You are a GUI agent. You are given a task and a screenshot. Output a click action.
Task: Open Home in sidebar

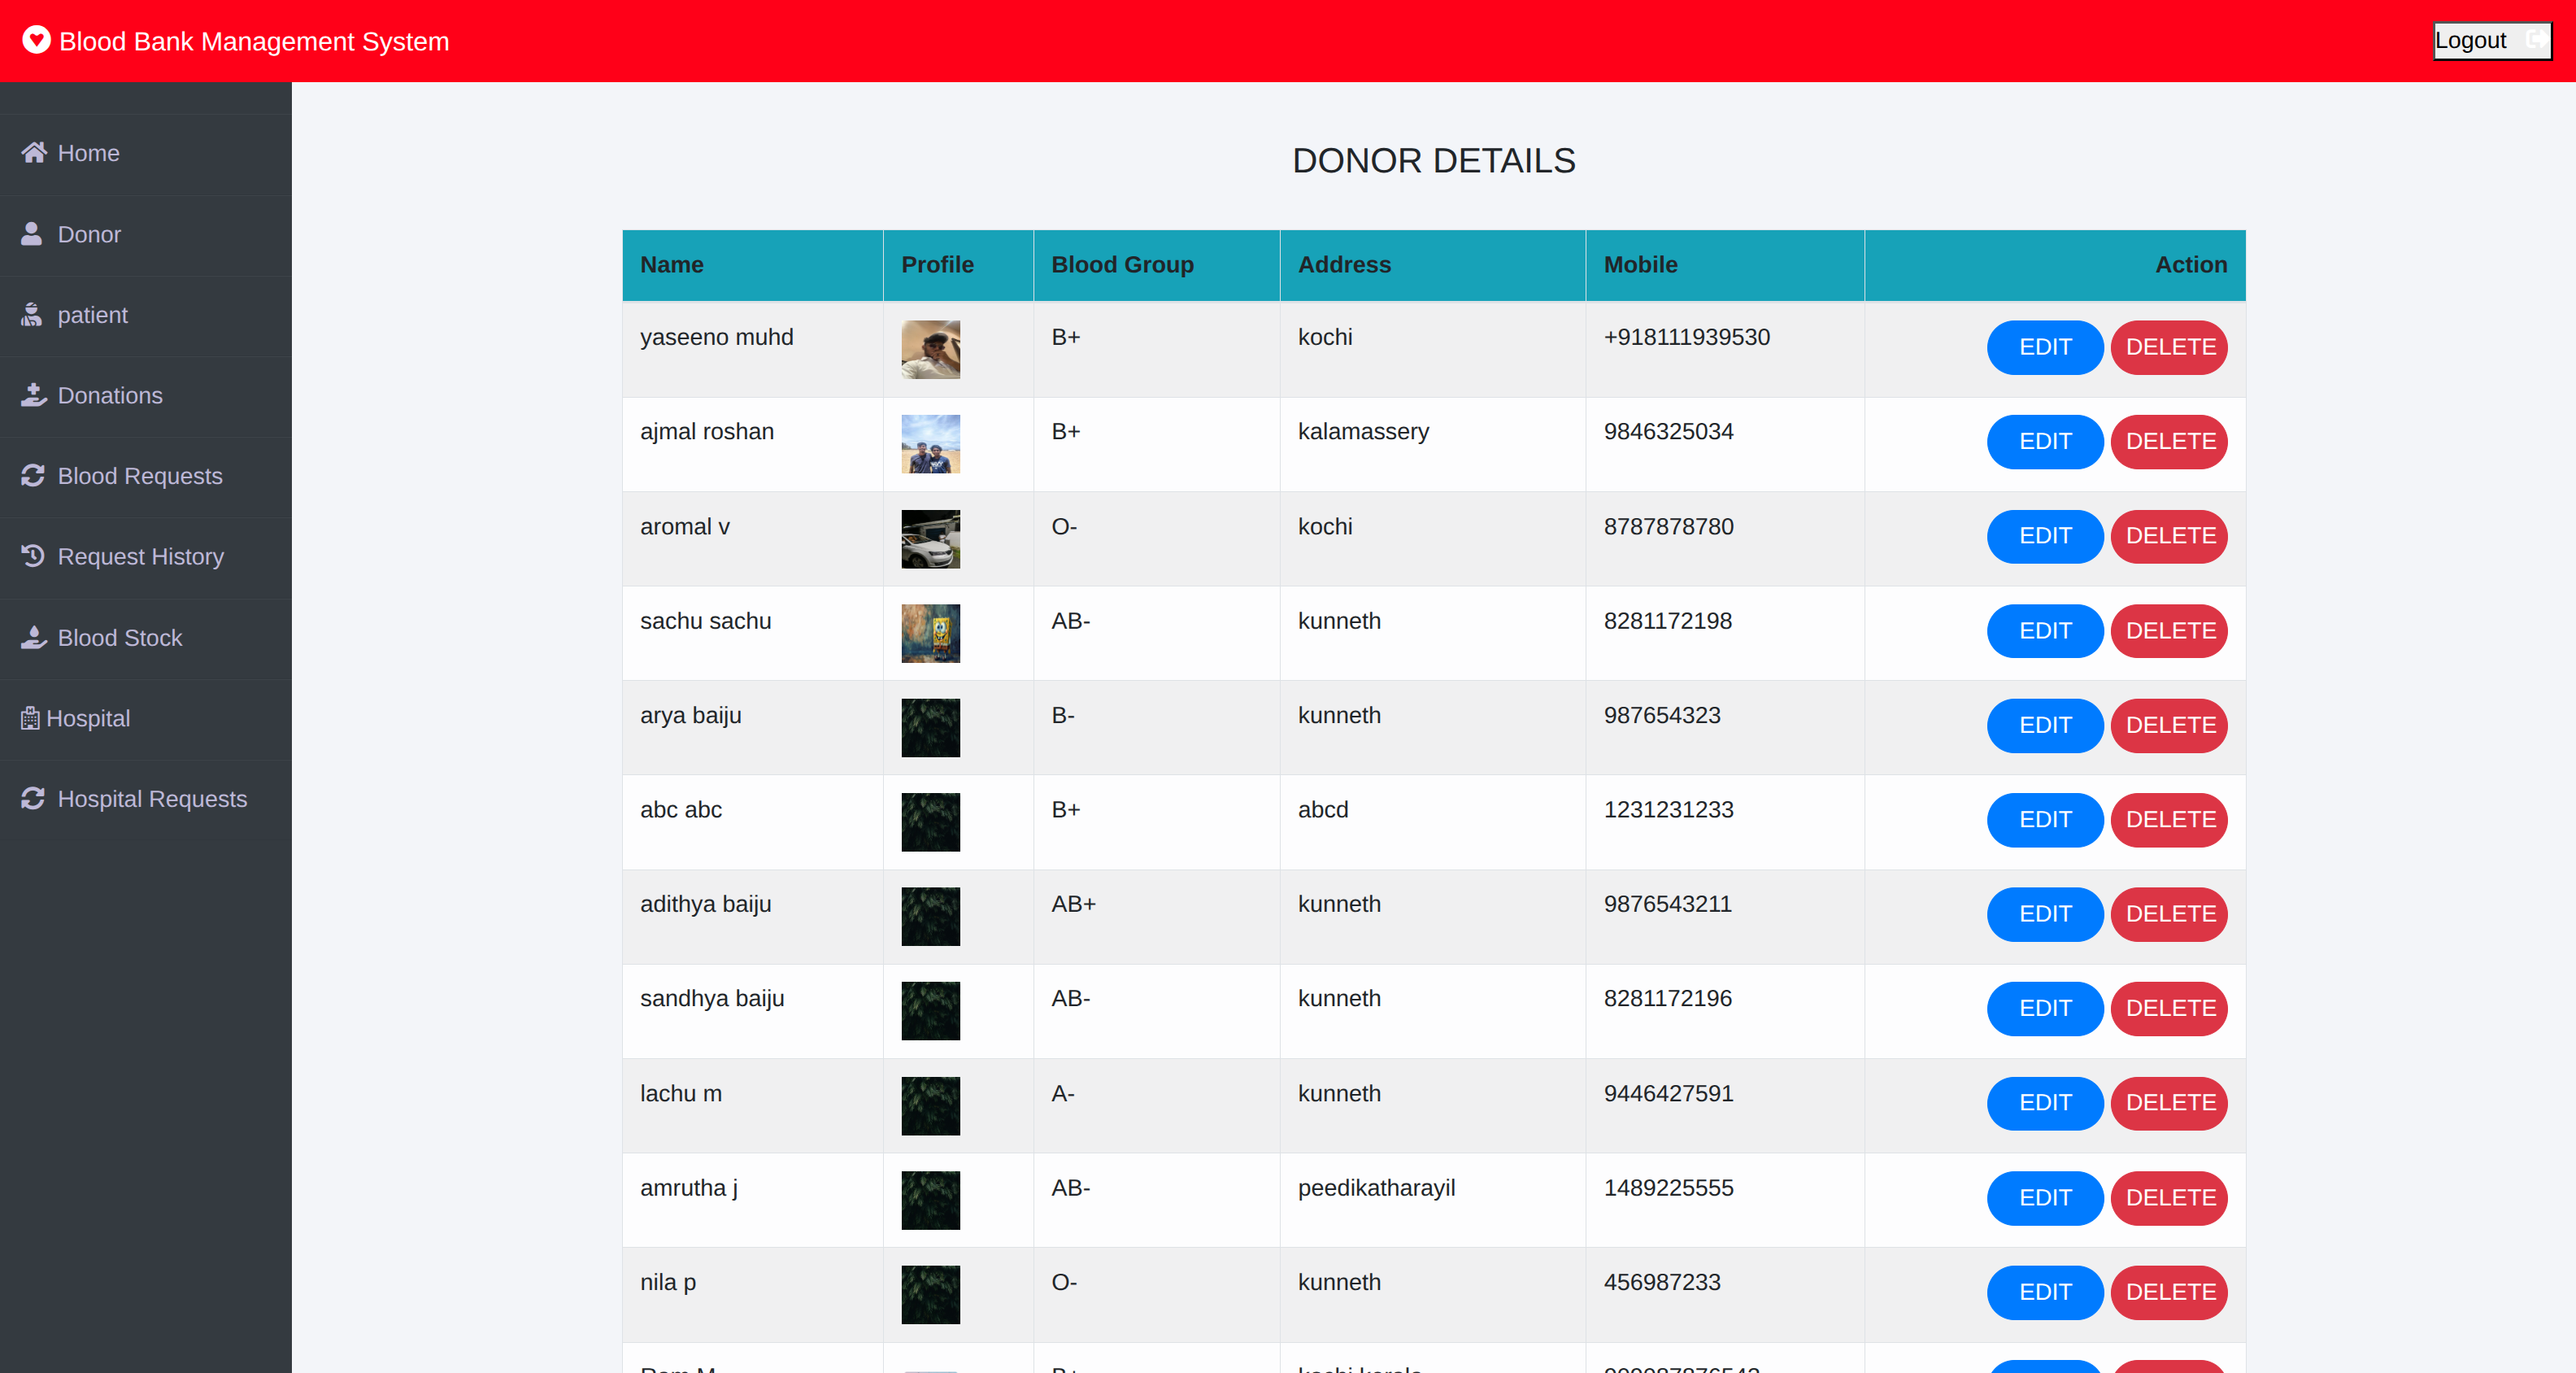pos(146,153)
